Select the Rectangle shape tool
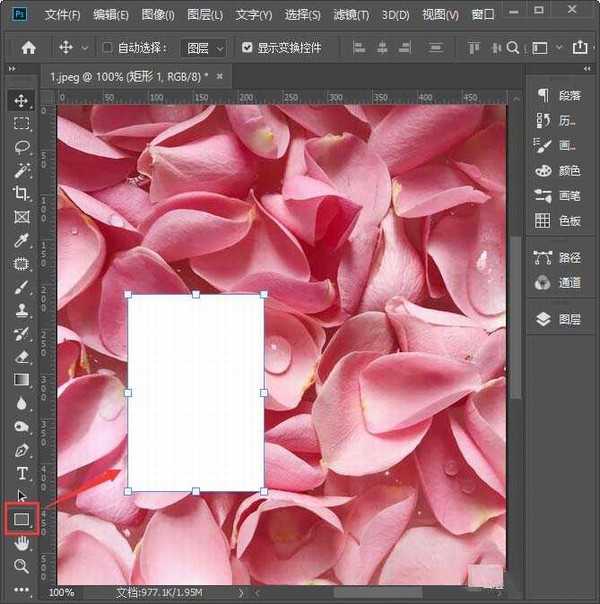The height and width of the screenshot is (604, 600). [x=21, y=519]
